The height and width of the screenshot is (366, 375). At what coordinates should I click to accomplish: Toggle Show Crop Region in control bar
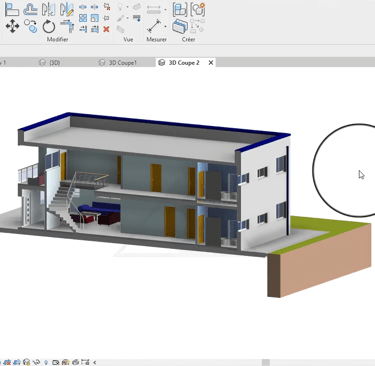coord(17,362)
